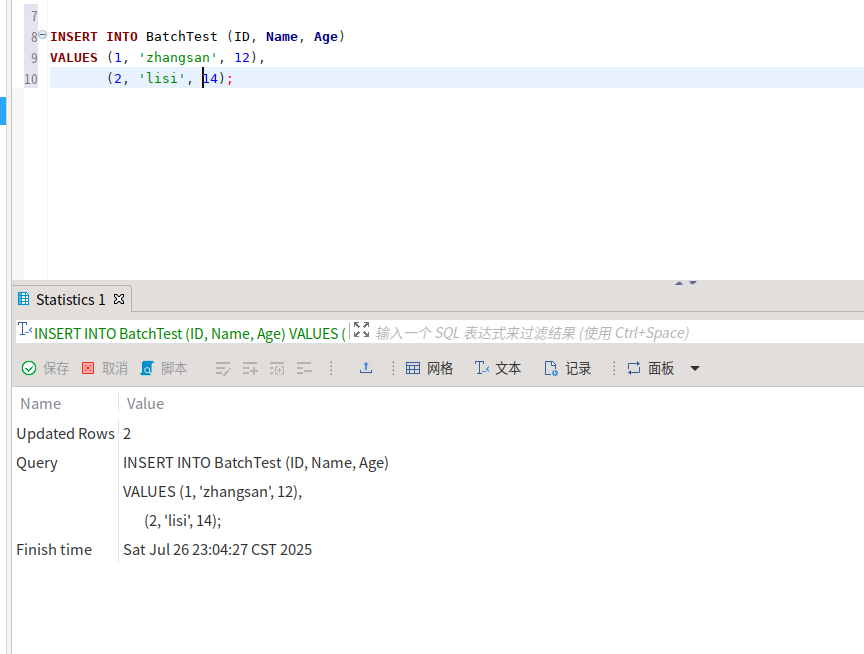The width and height of the screenshot is (864, 654).
Task: Collapse the INSERT statement fold marker on line 8
Action: (x=42, y=35)
